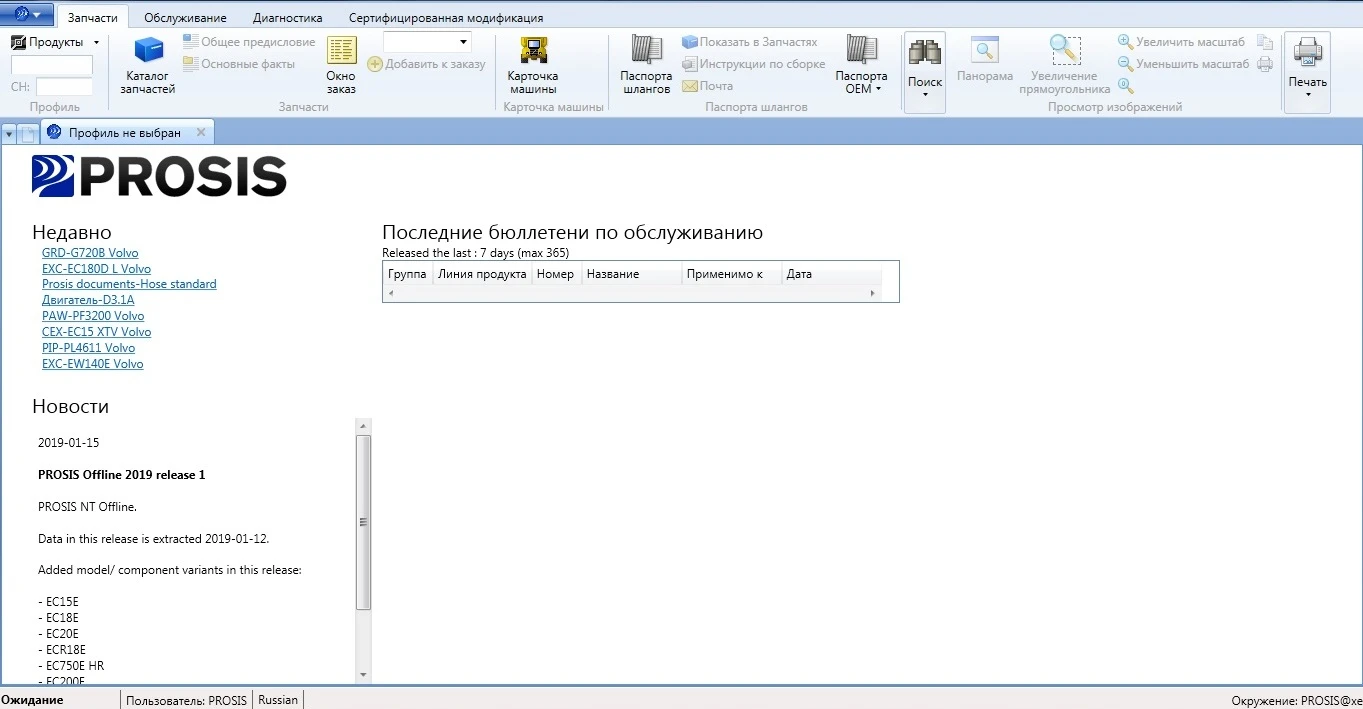The height and width of the screenshot is (709, 1363).
Task: Click Показать в Запчастях
Action: 750,42
